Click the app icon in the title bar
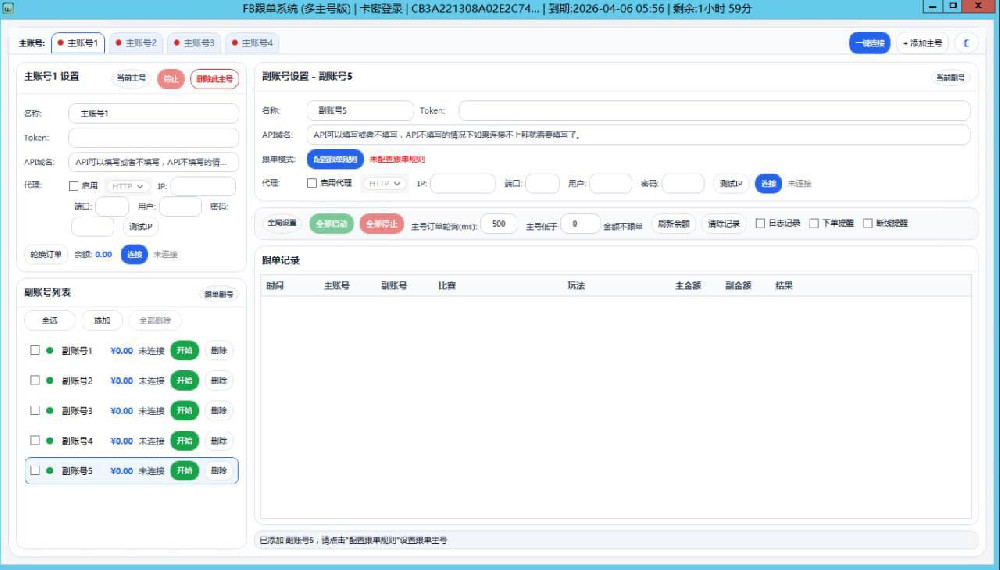This screenshot has height=570, width=1000. pos(8,8)
